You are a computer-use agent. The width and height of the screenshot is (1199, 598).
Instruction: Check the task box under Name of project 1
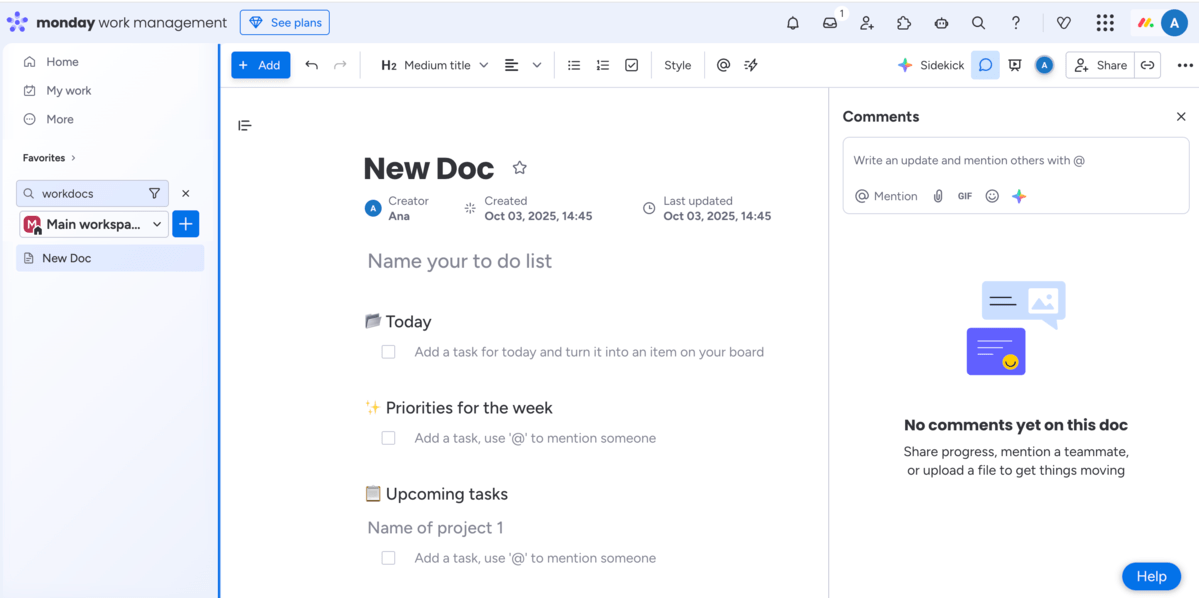click(388, 557)
